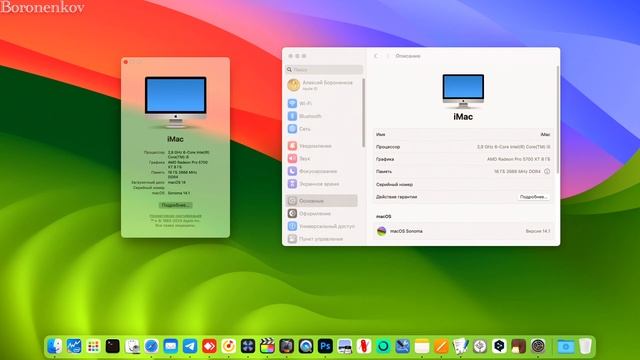Open the Mail app in Dock
The image size is (640, 360).
point(171,346)
